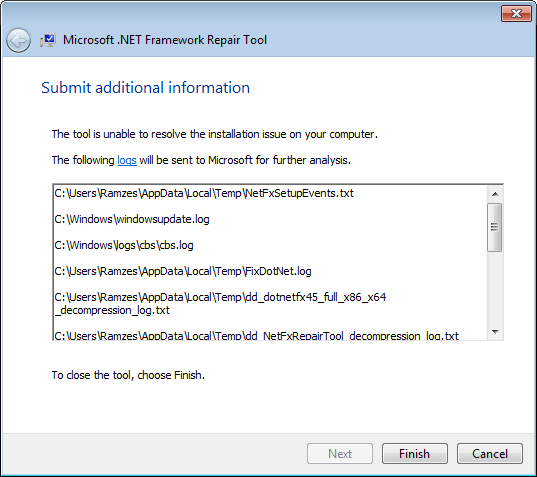Select the dd_dotnetfx45_full_x86_x64 decompression log line
Screen dimensions: 537x477
[x=220, y=303]
